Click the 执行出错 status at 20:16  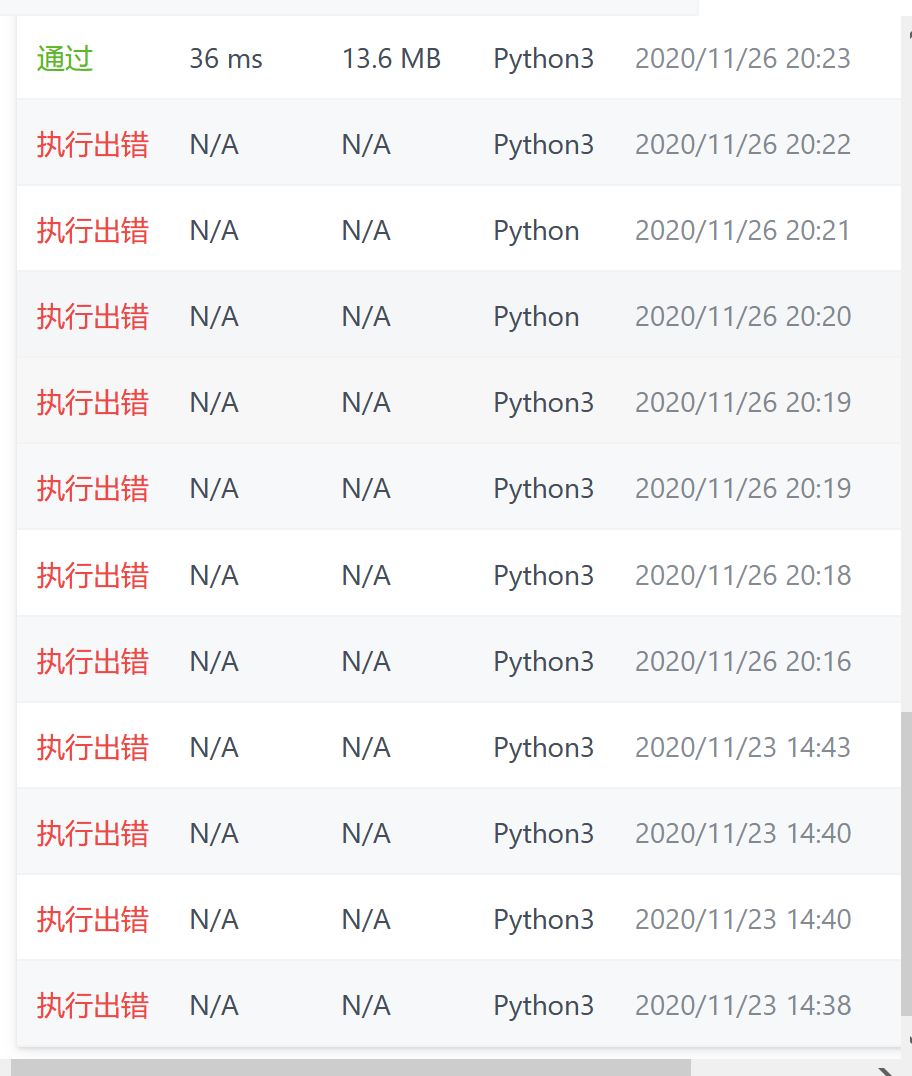(x=92, y=661)
